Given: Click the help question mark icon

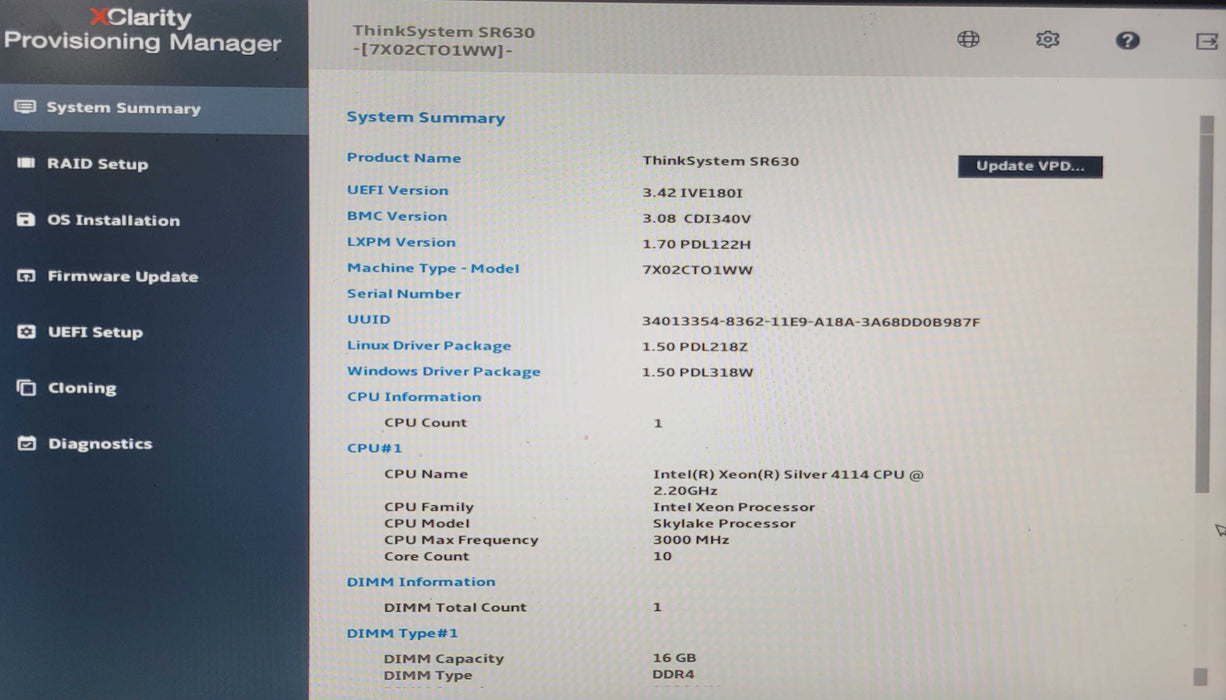Looking at the screenshot, I should coord(1127,42).
